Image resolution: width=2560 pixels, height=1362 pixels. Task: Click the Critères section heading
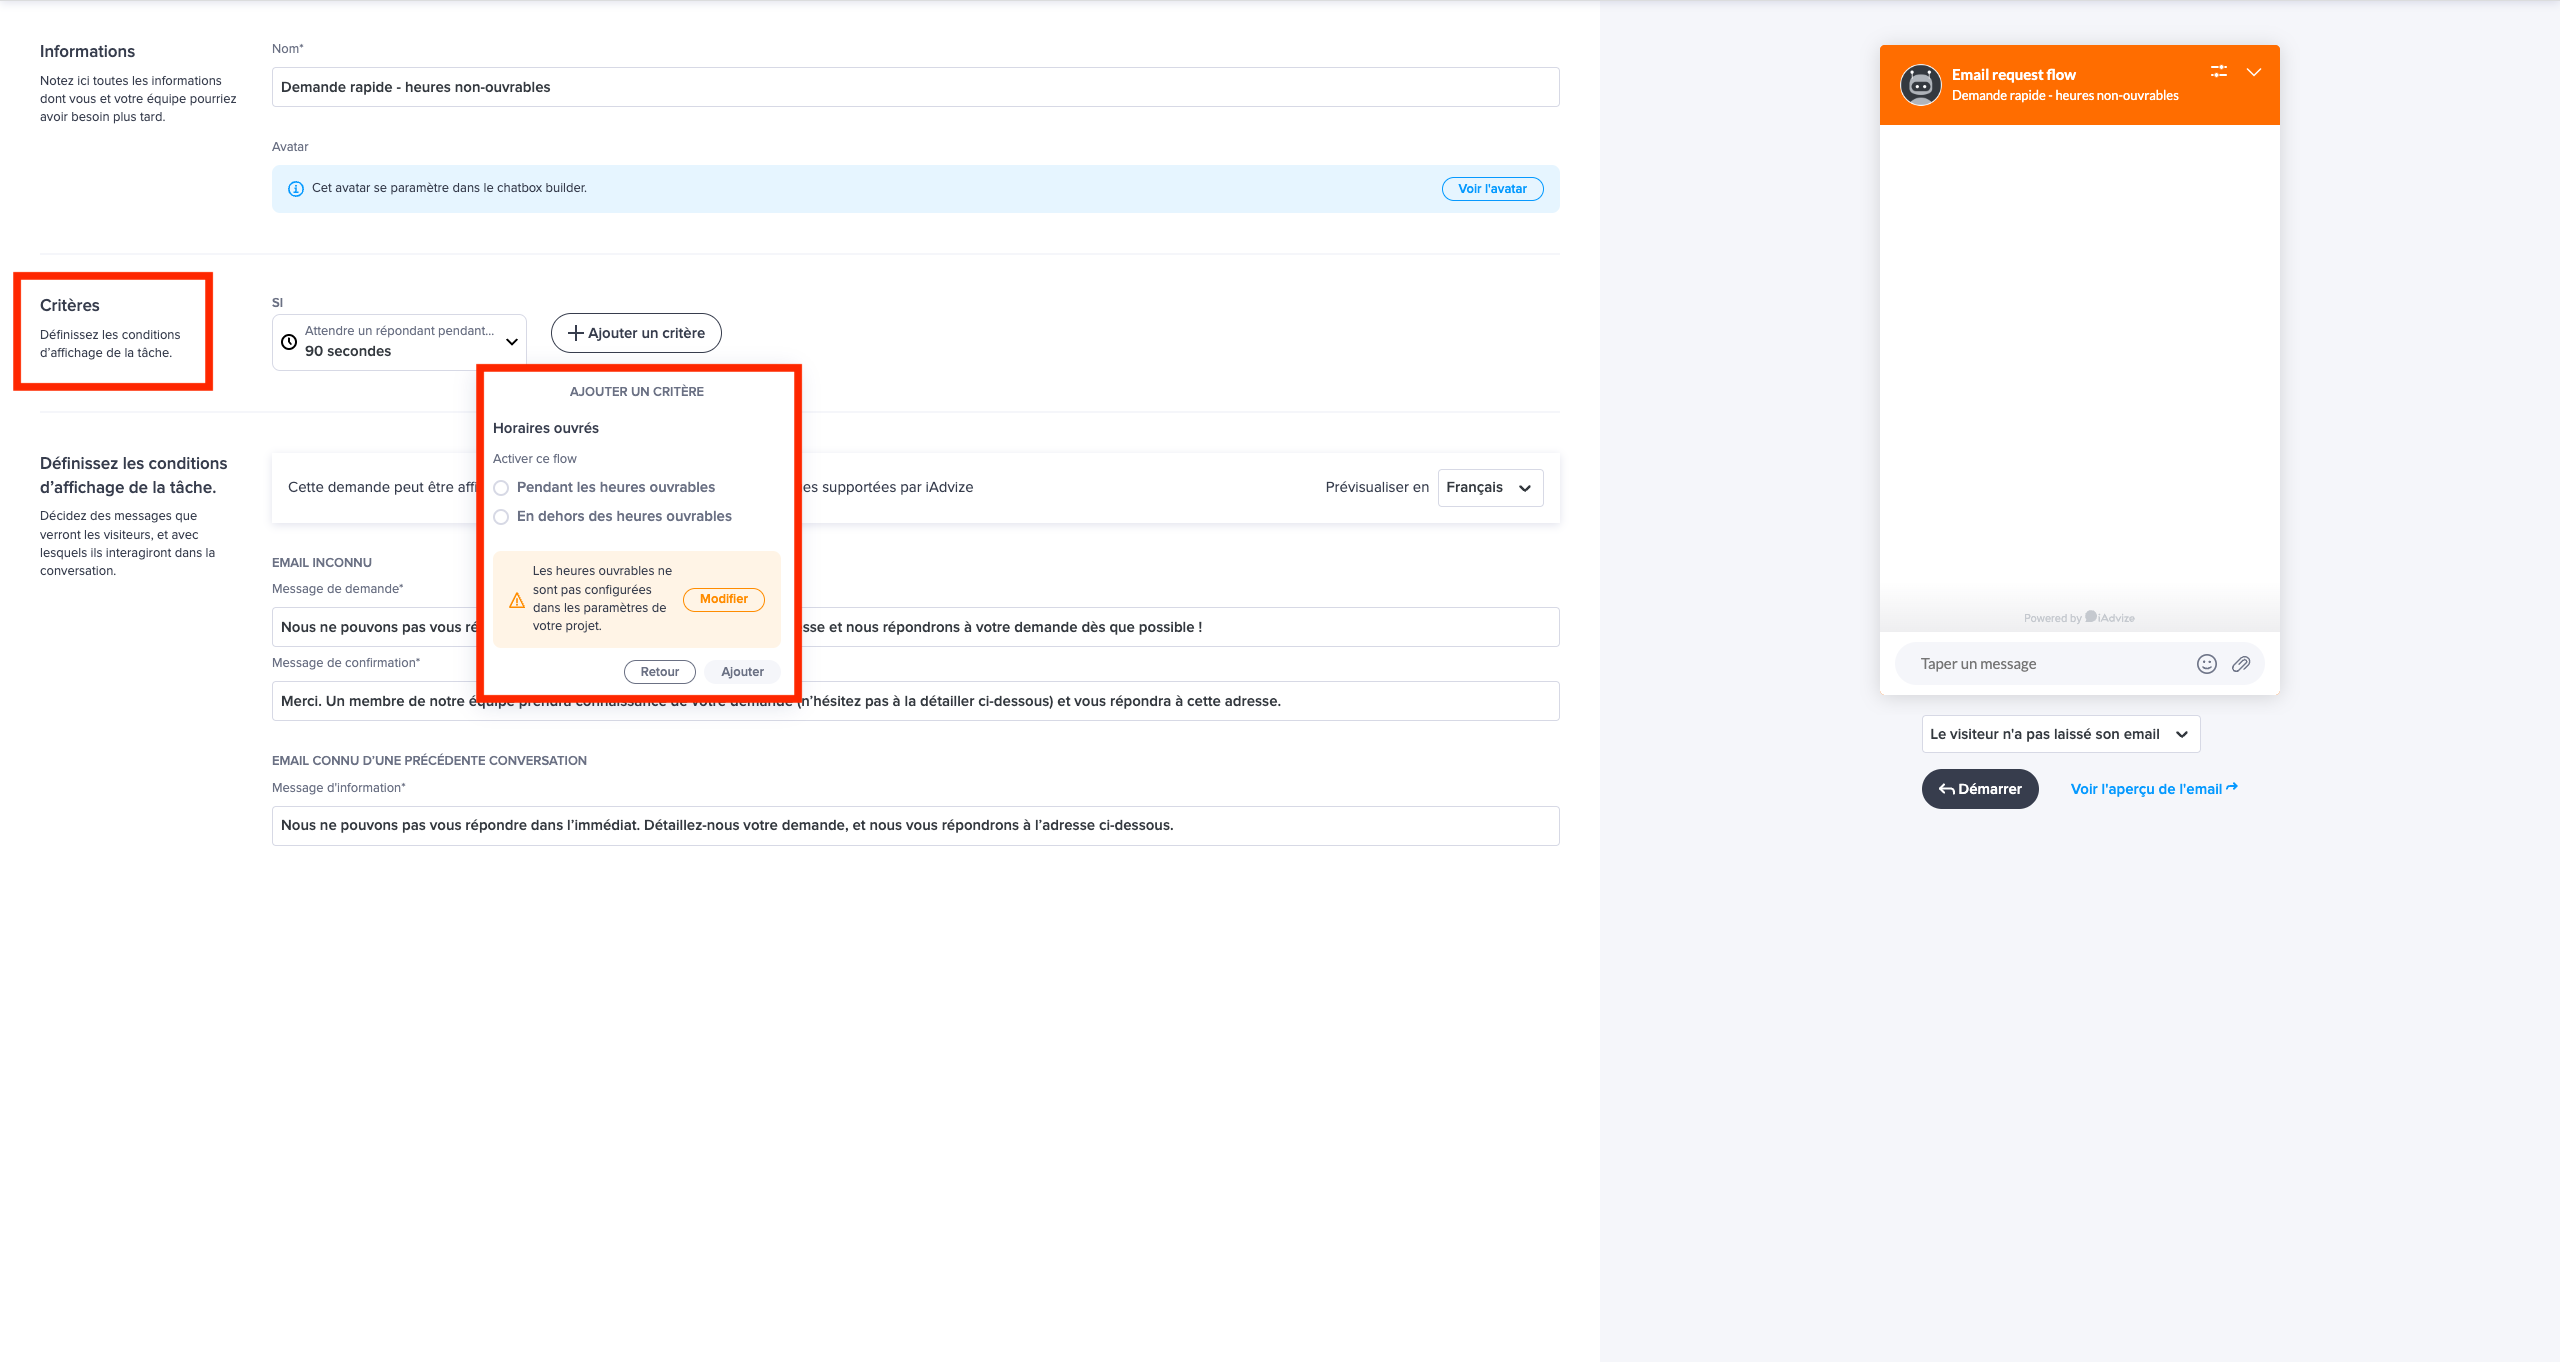pos(70,306)
